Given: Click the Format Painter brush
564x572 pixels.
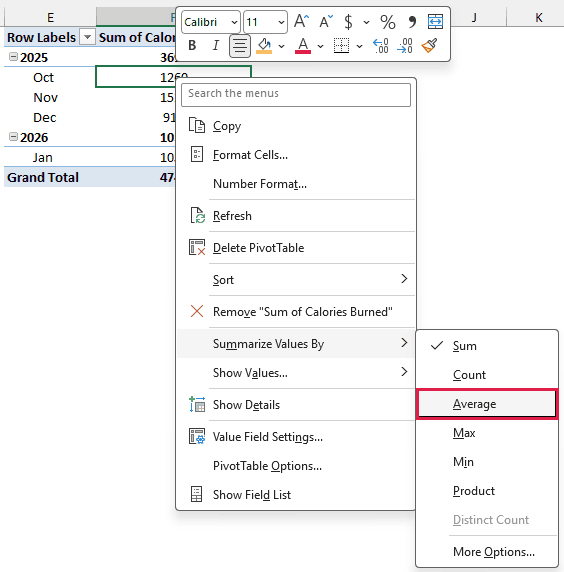Looking at the screenshot, I should 429,46.
